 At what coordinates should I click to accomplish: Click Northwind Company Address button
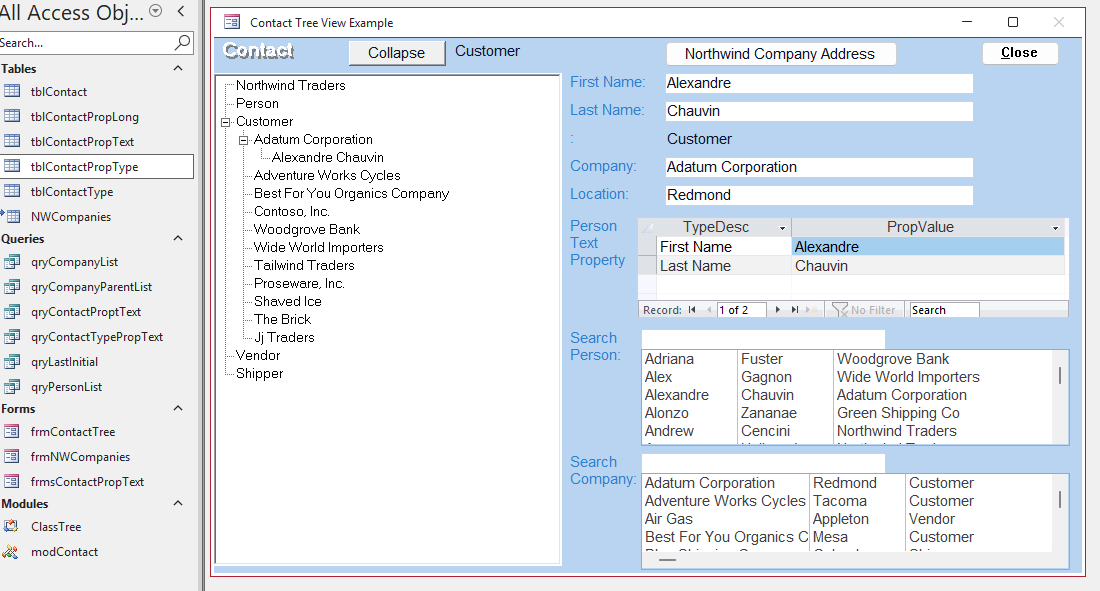[x=780, y=54]
